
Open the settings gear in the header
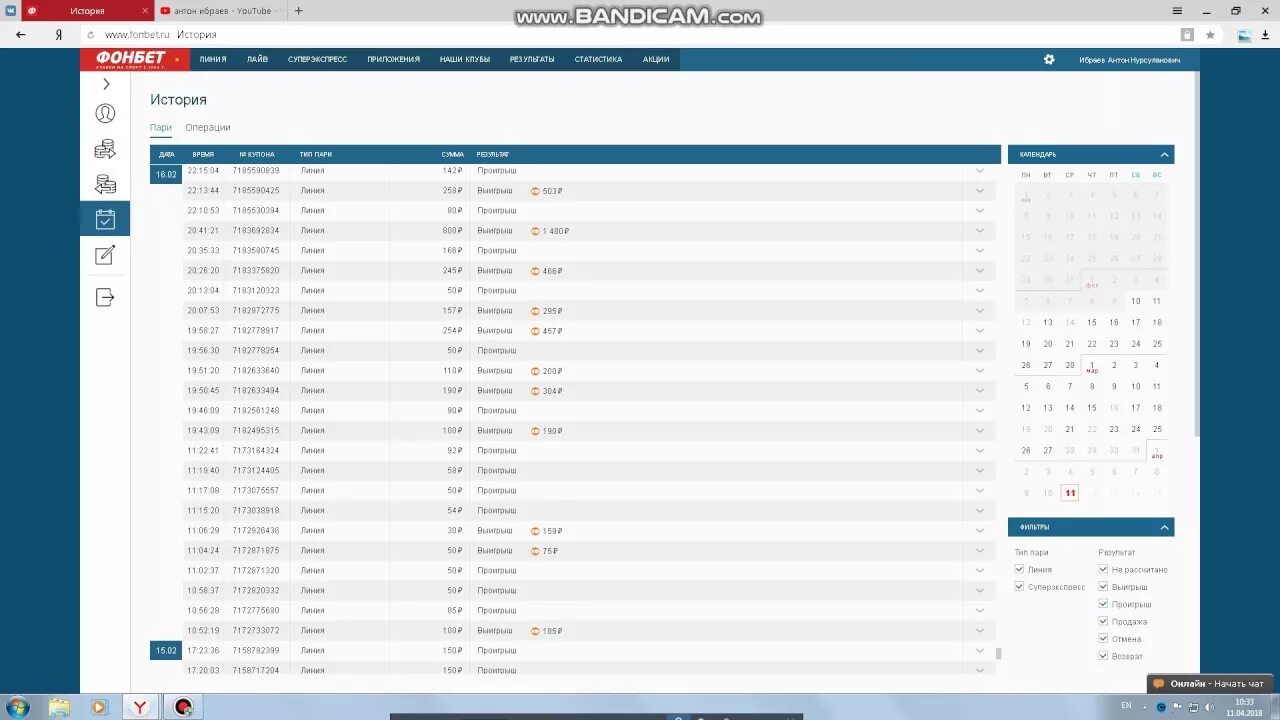[1049, 59]
